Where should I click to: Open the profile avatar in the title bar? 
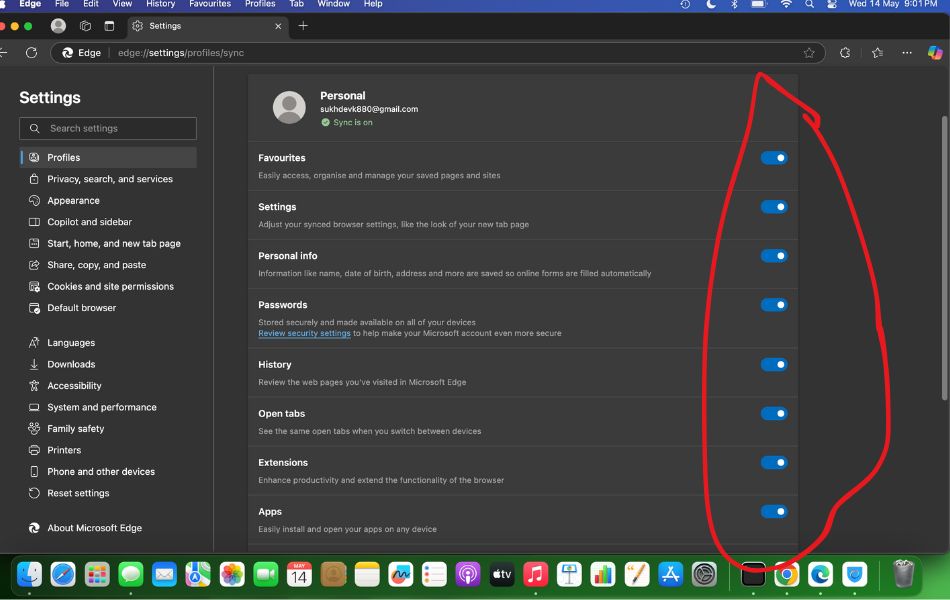(x=58, y=25)
